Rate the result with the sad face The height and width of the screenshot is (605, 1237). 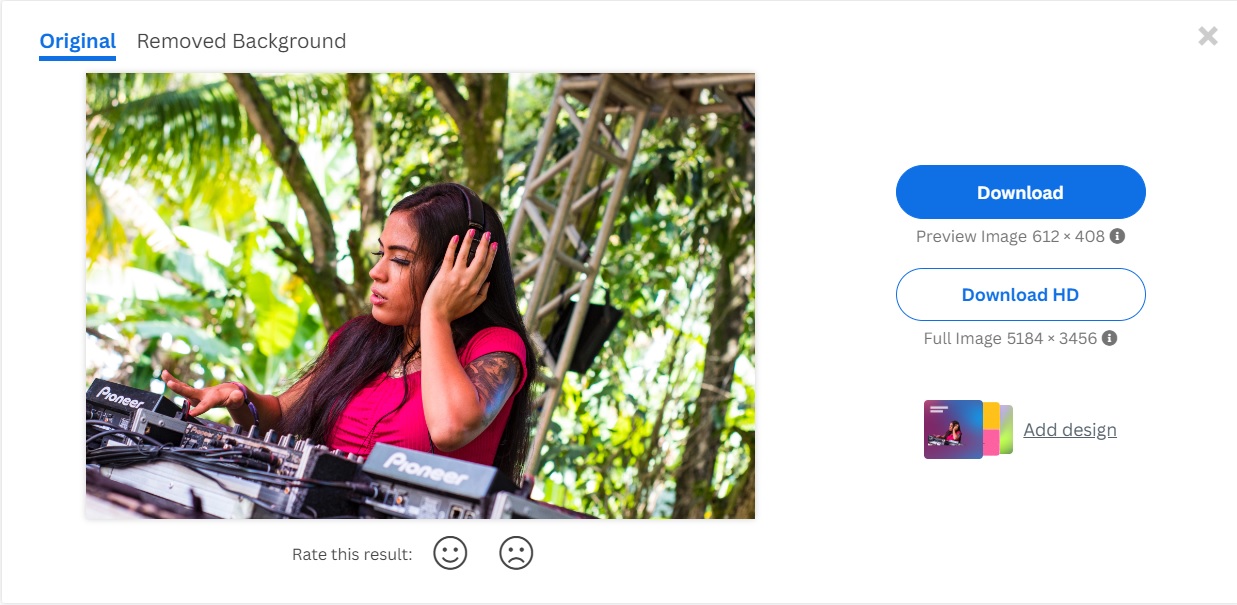(516, 554)
